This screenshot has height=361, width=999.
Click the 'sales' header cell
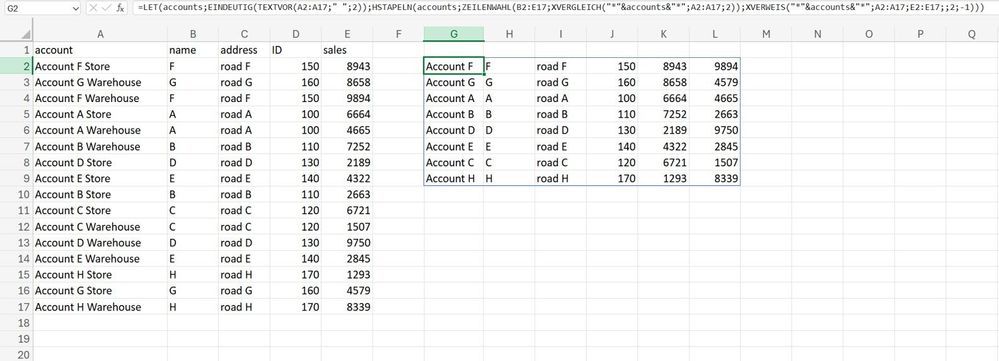click(347, 50)
